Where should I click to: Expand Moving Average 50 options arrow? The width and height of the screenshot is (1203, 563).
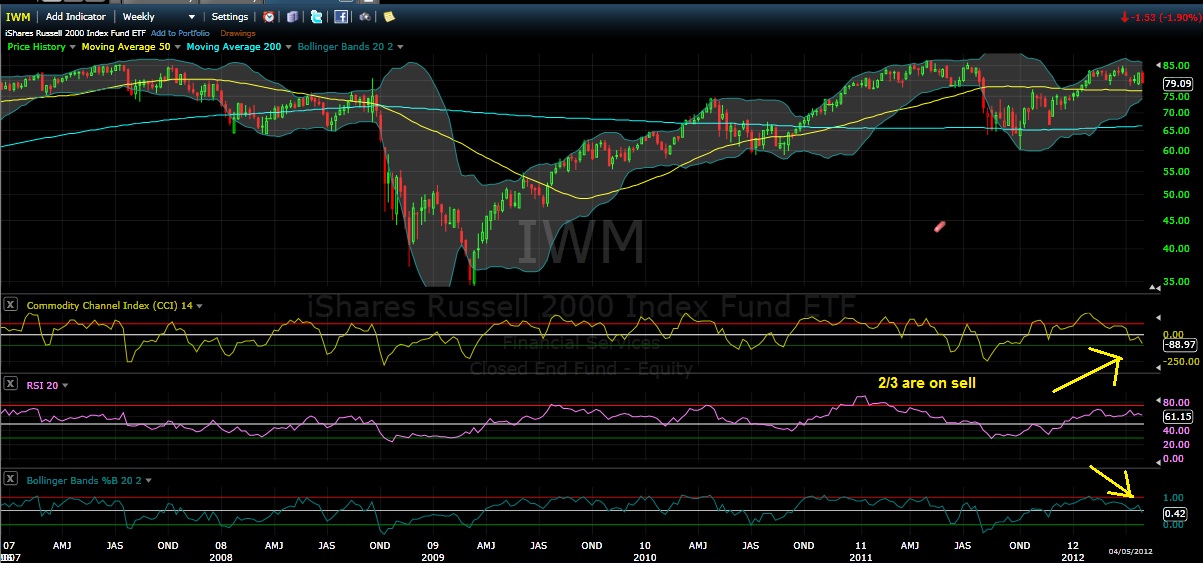(178, 47)
